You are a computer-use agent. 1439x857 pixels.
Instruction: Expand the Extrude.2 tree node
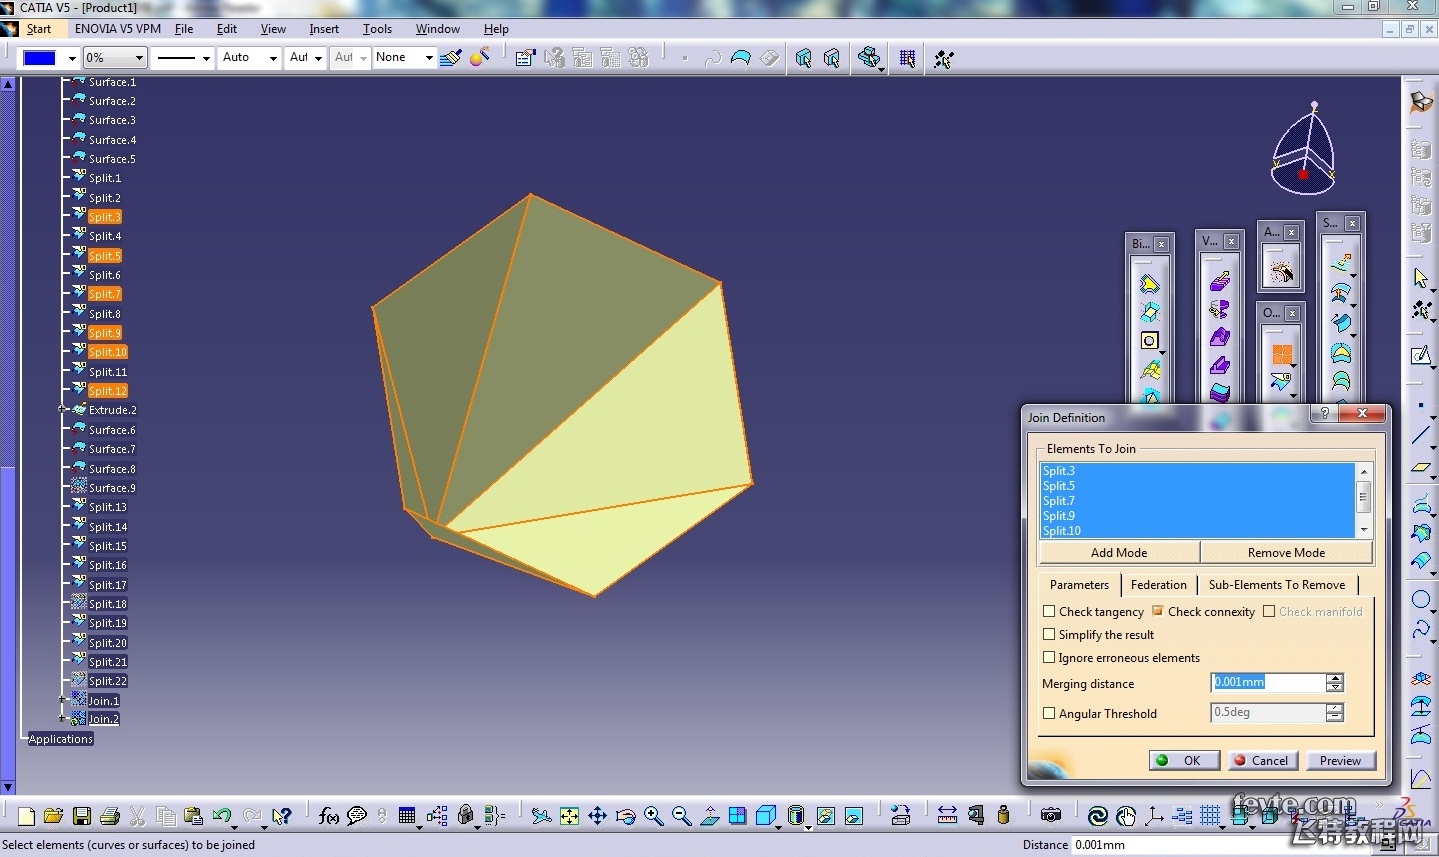62,409
